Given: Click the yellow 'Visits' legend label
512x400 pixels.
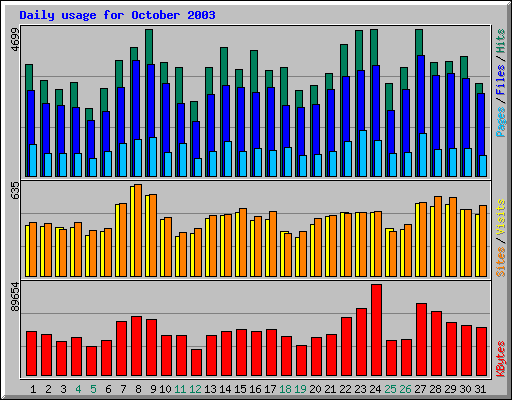Looking at the screenshot, I should tap(501, 218).
